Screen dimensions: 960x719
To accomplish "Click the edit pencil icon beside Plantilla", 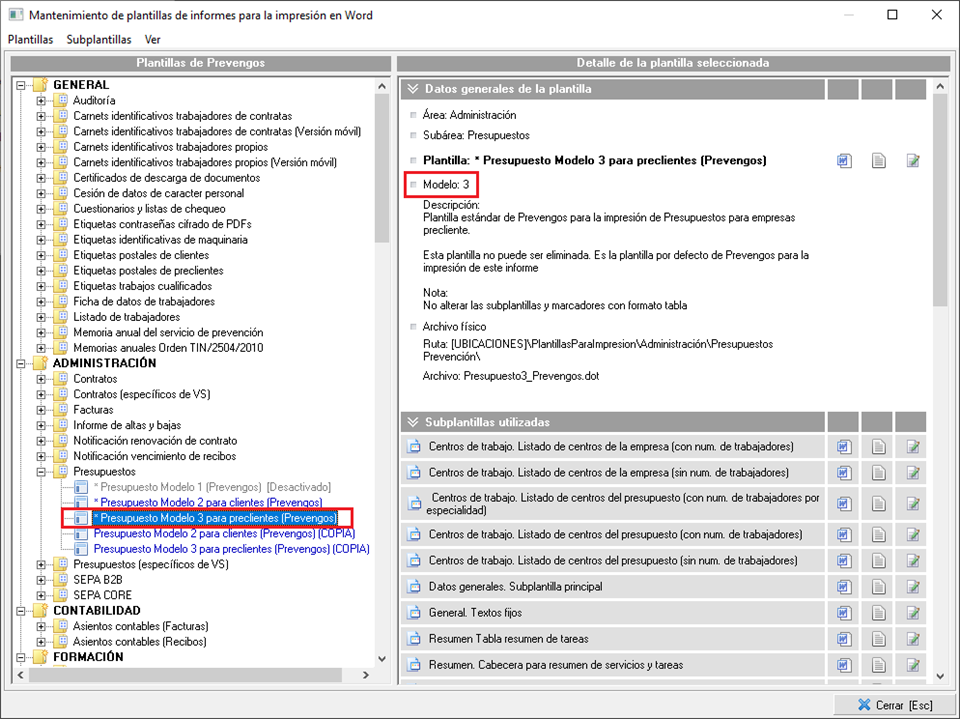I will click(912, 161).
